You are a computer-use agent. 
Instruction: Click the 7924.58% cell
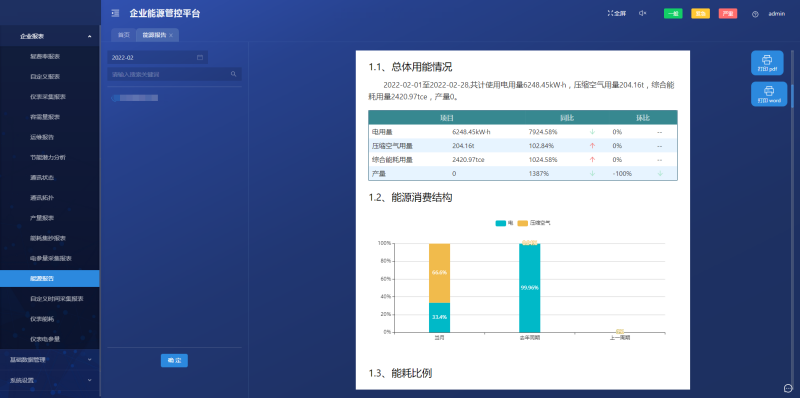pos(543,132)
